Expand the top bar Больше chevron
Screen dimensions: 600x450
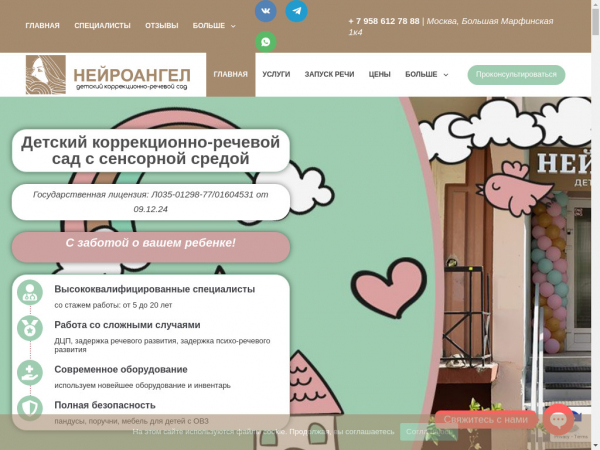tap(233, 26)
